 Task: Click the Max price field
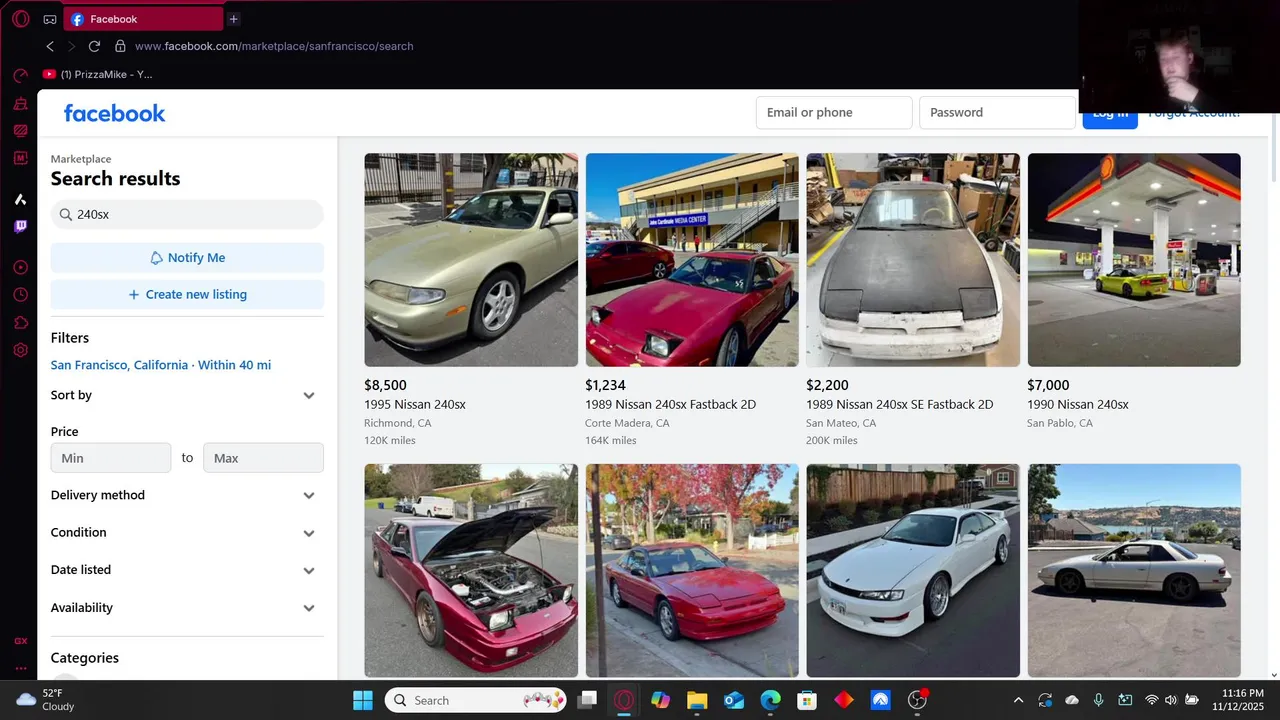click(x=263, y=458)
